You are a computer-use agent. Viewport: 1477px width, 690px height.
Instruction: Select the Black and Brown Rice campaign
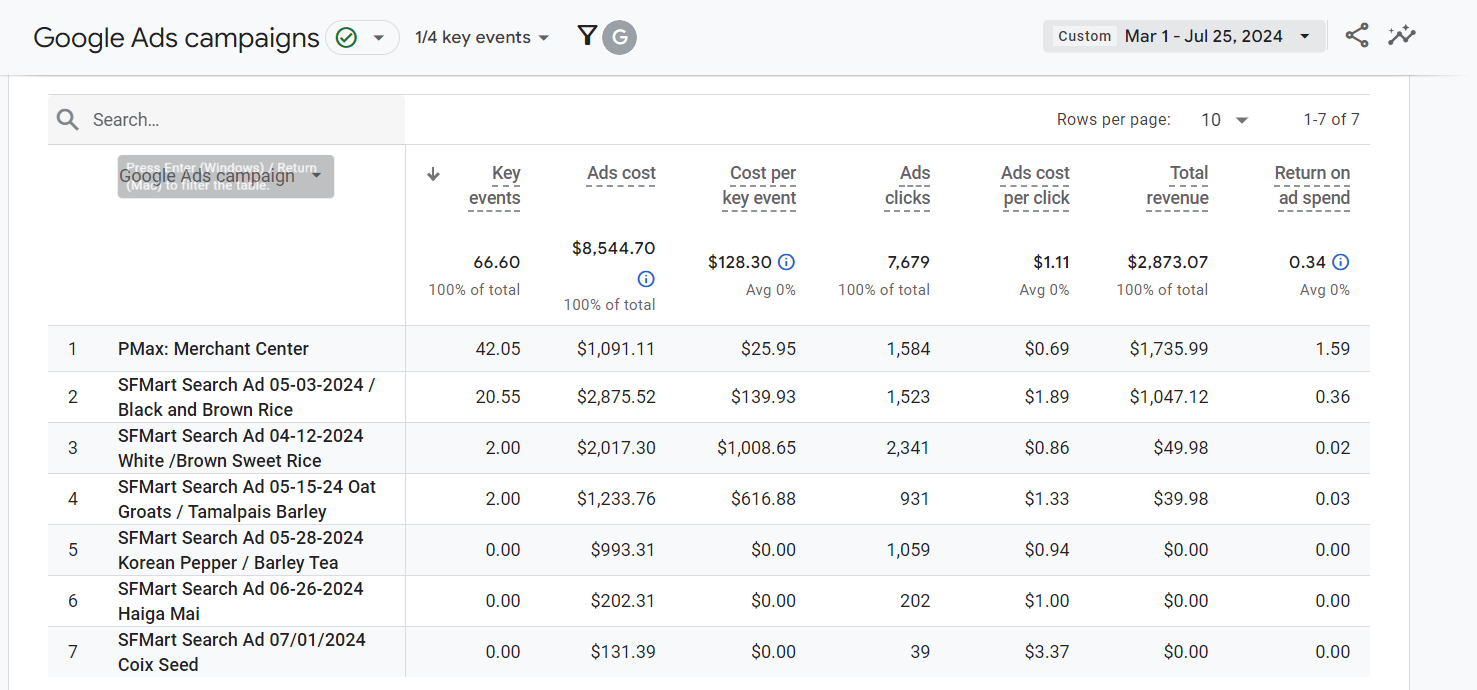pyautogui.click(x=246, y=397)
